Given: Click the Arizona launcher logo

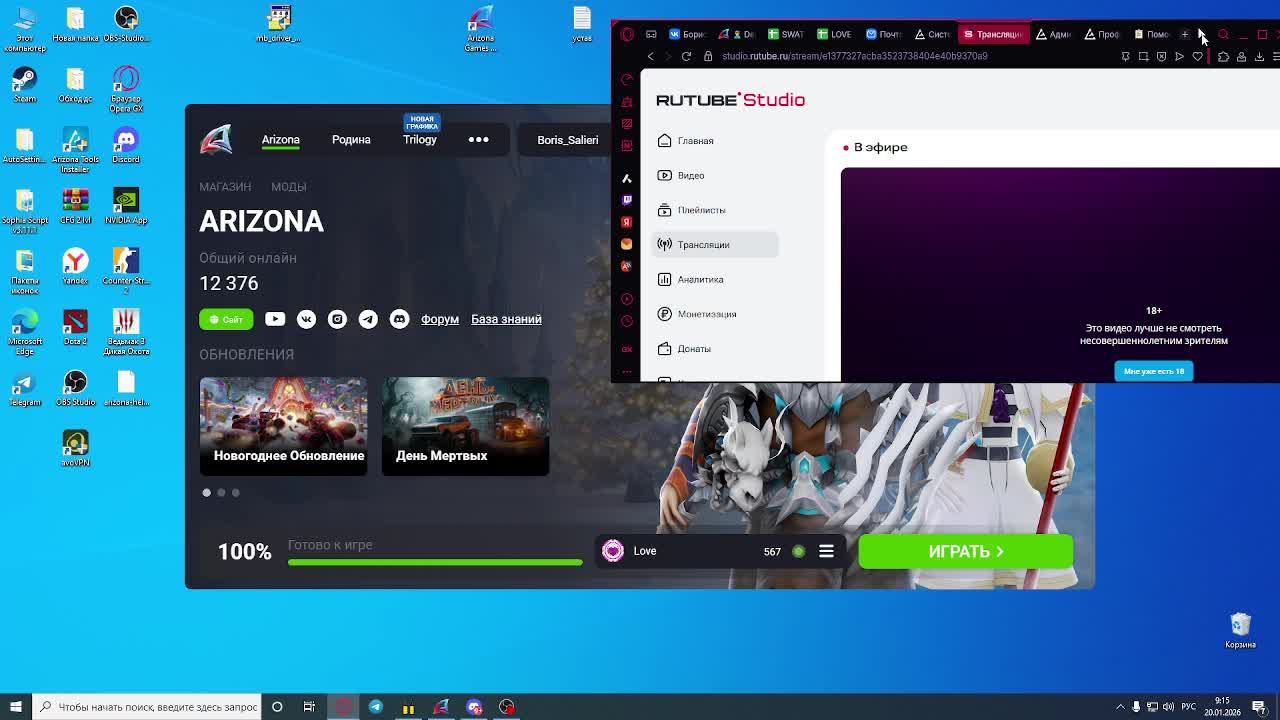Looking at the screenshot, I should [x=215, y=140].
